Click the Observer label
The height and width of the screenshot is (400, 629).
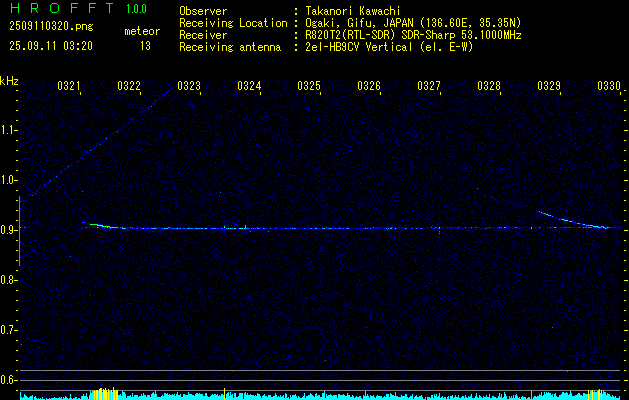click(x=203, y=11)
